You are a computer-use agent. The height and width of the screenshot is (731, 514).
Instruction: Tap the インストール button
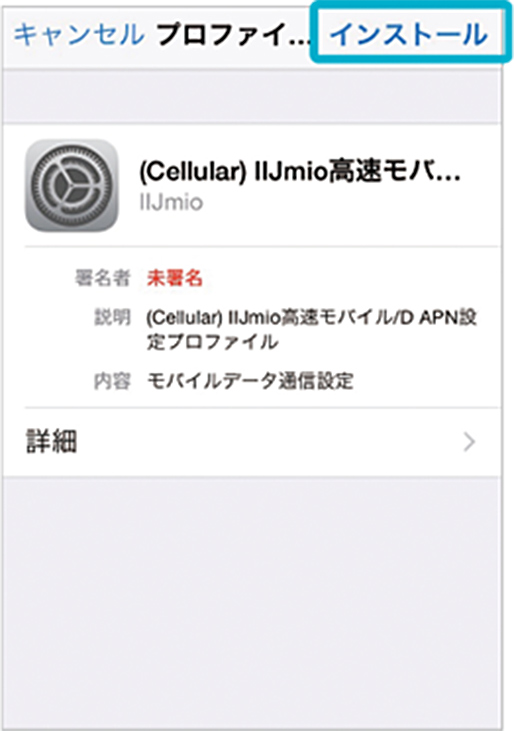[x=409, y=34]
